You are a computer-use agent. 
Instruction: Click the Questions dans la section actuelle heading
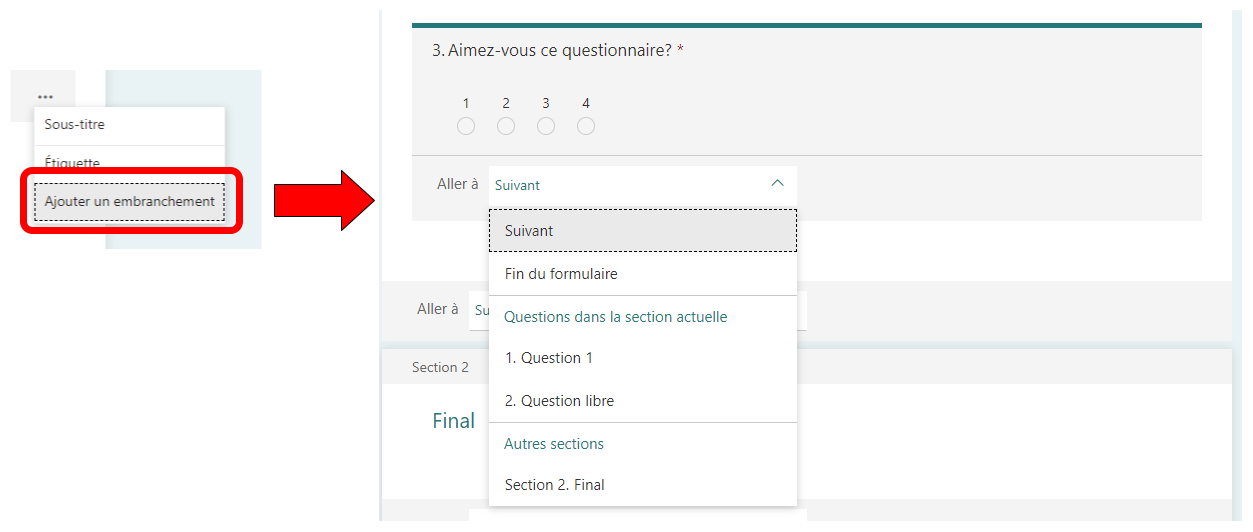[x=615, y=317]
